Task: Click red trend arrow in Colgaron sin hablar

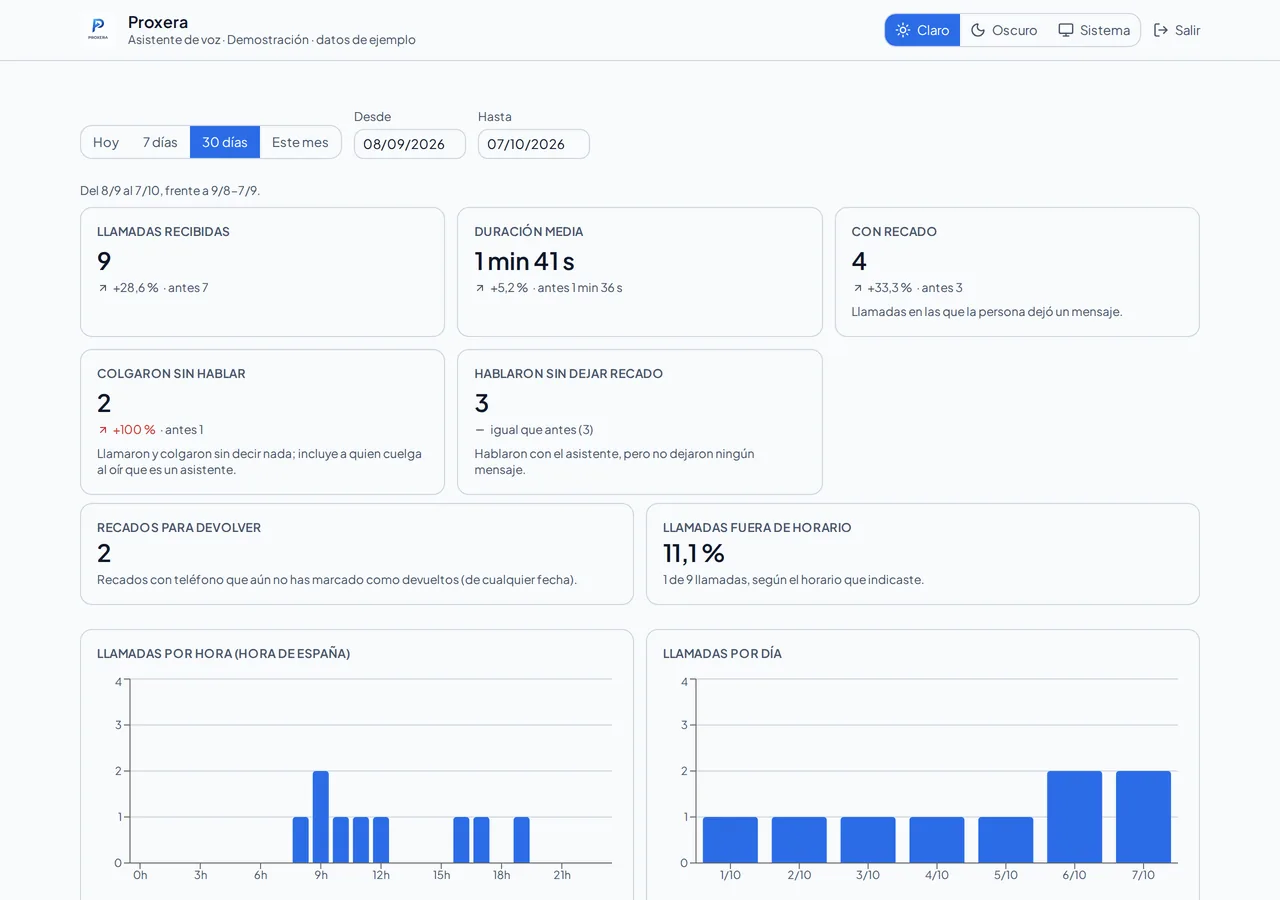Action: pyautogui.click(x=103, y=430)
